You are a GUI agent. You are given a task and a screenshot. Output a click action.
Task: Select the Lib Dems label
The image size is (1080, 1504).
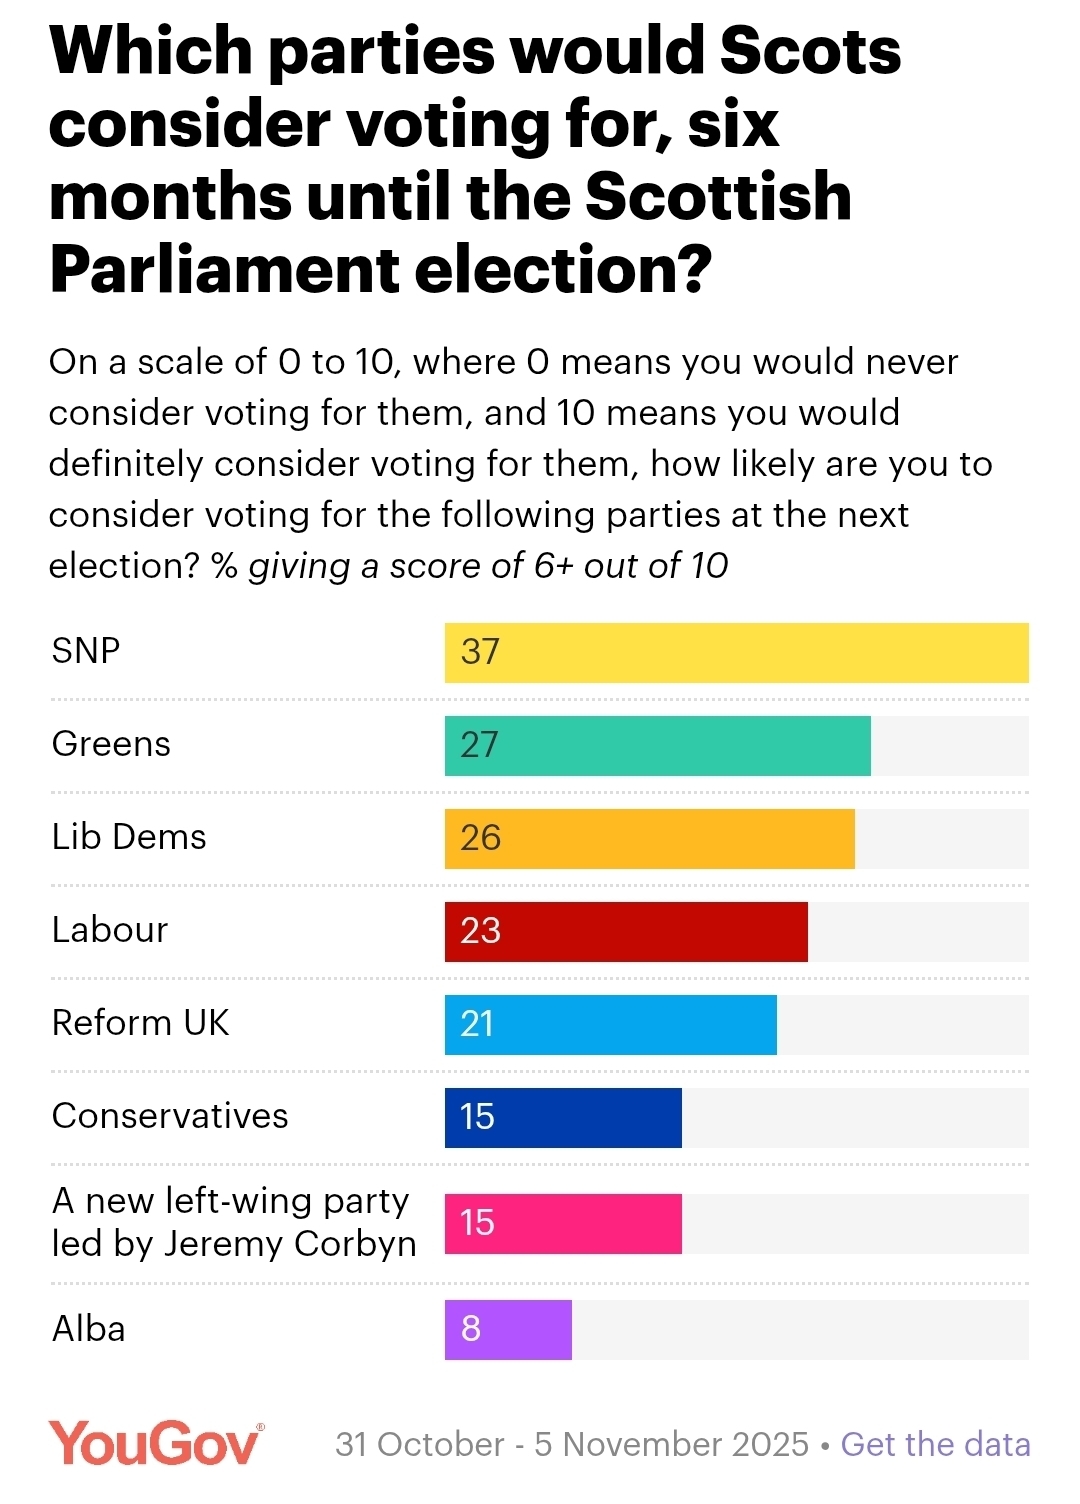[129, 837]
